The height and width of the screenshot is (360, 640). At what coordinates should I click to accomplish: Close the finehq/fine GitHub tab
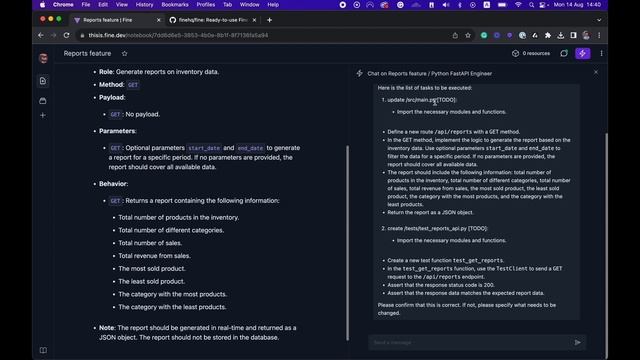click(x=254, y=20)
